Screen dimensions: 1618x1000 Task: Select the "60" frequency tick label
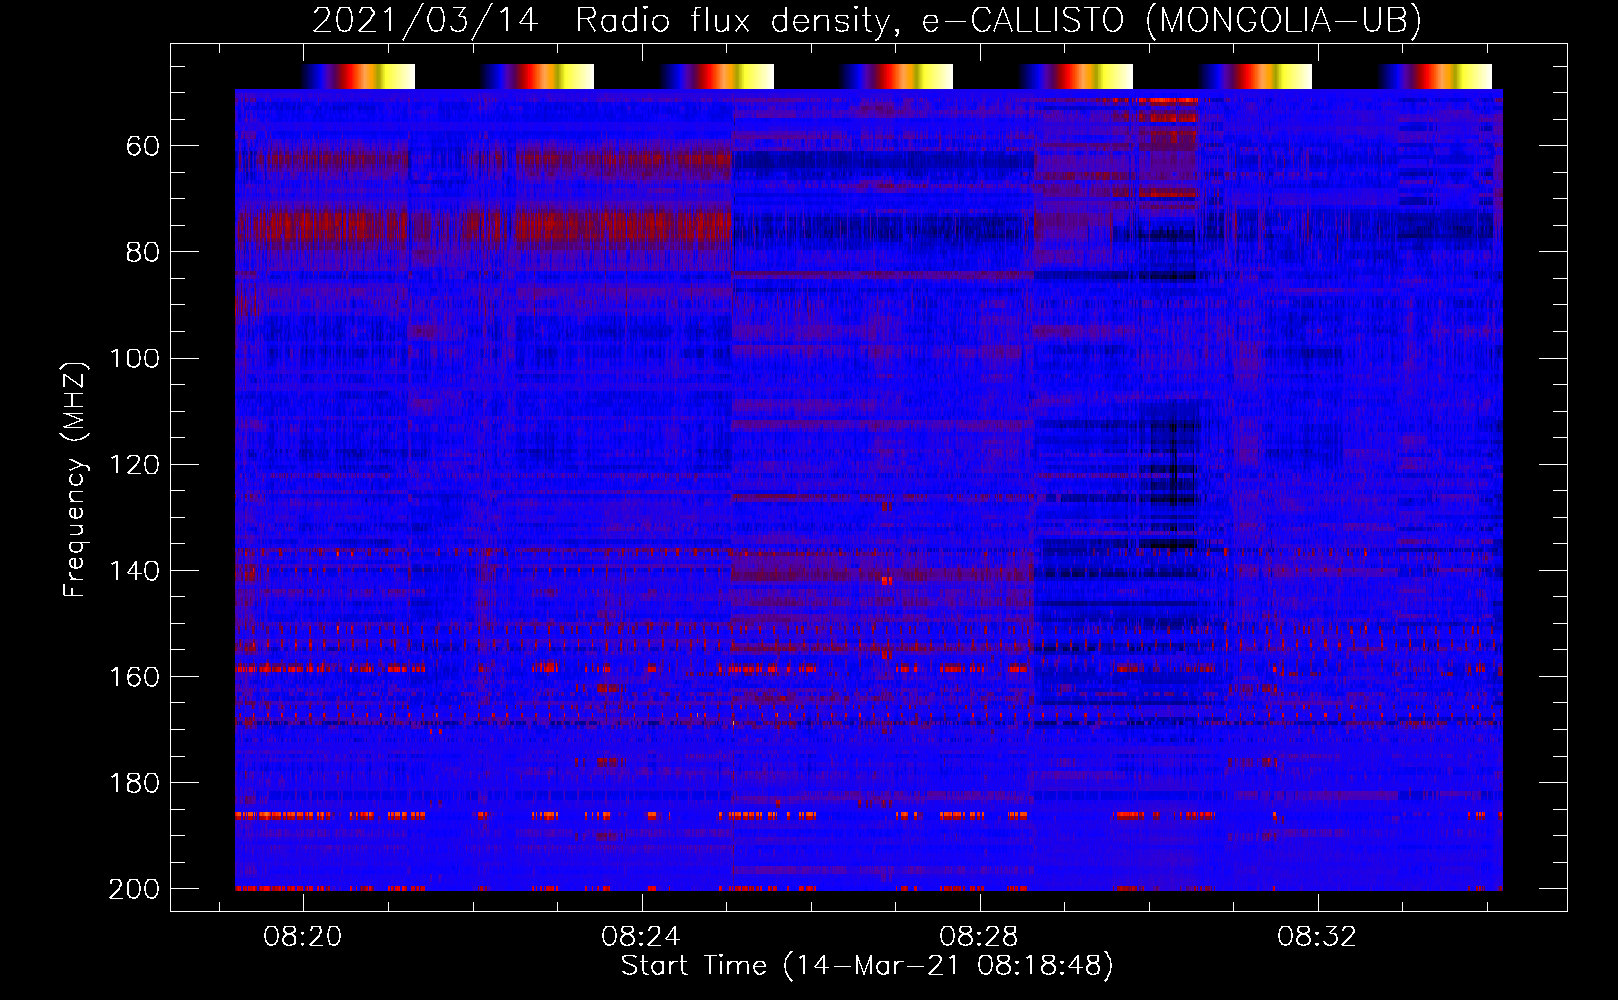[143, 146]
